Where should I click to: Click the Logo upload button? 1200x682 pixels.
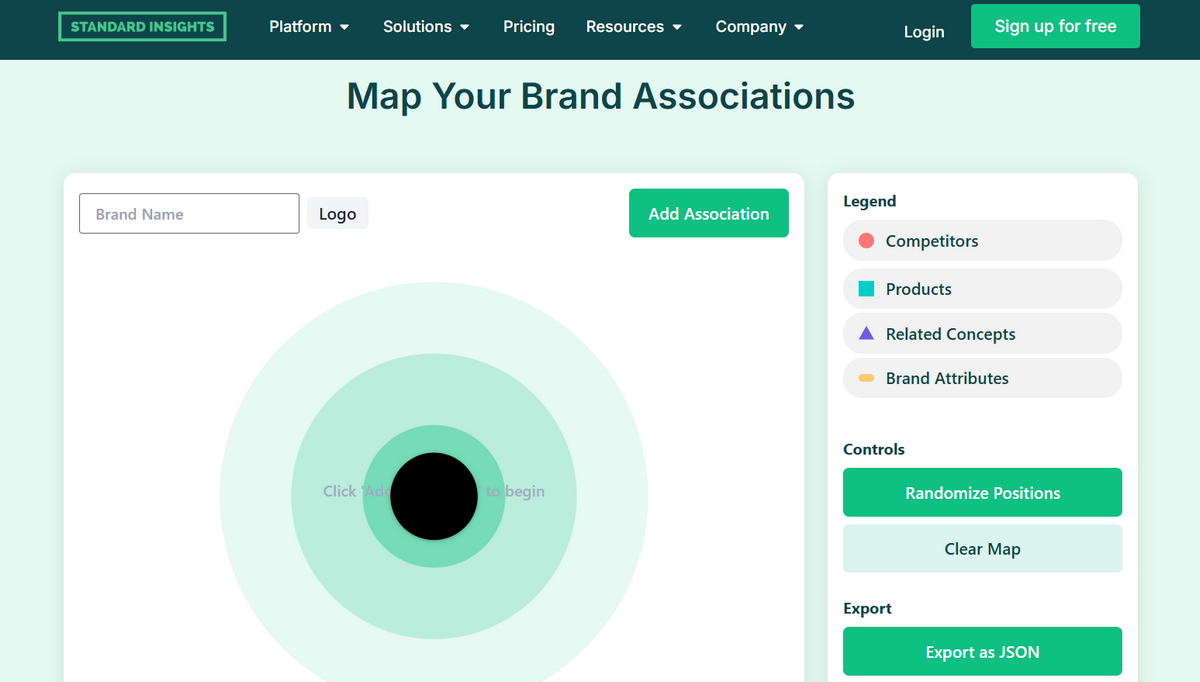click(x=338, y=214)
